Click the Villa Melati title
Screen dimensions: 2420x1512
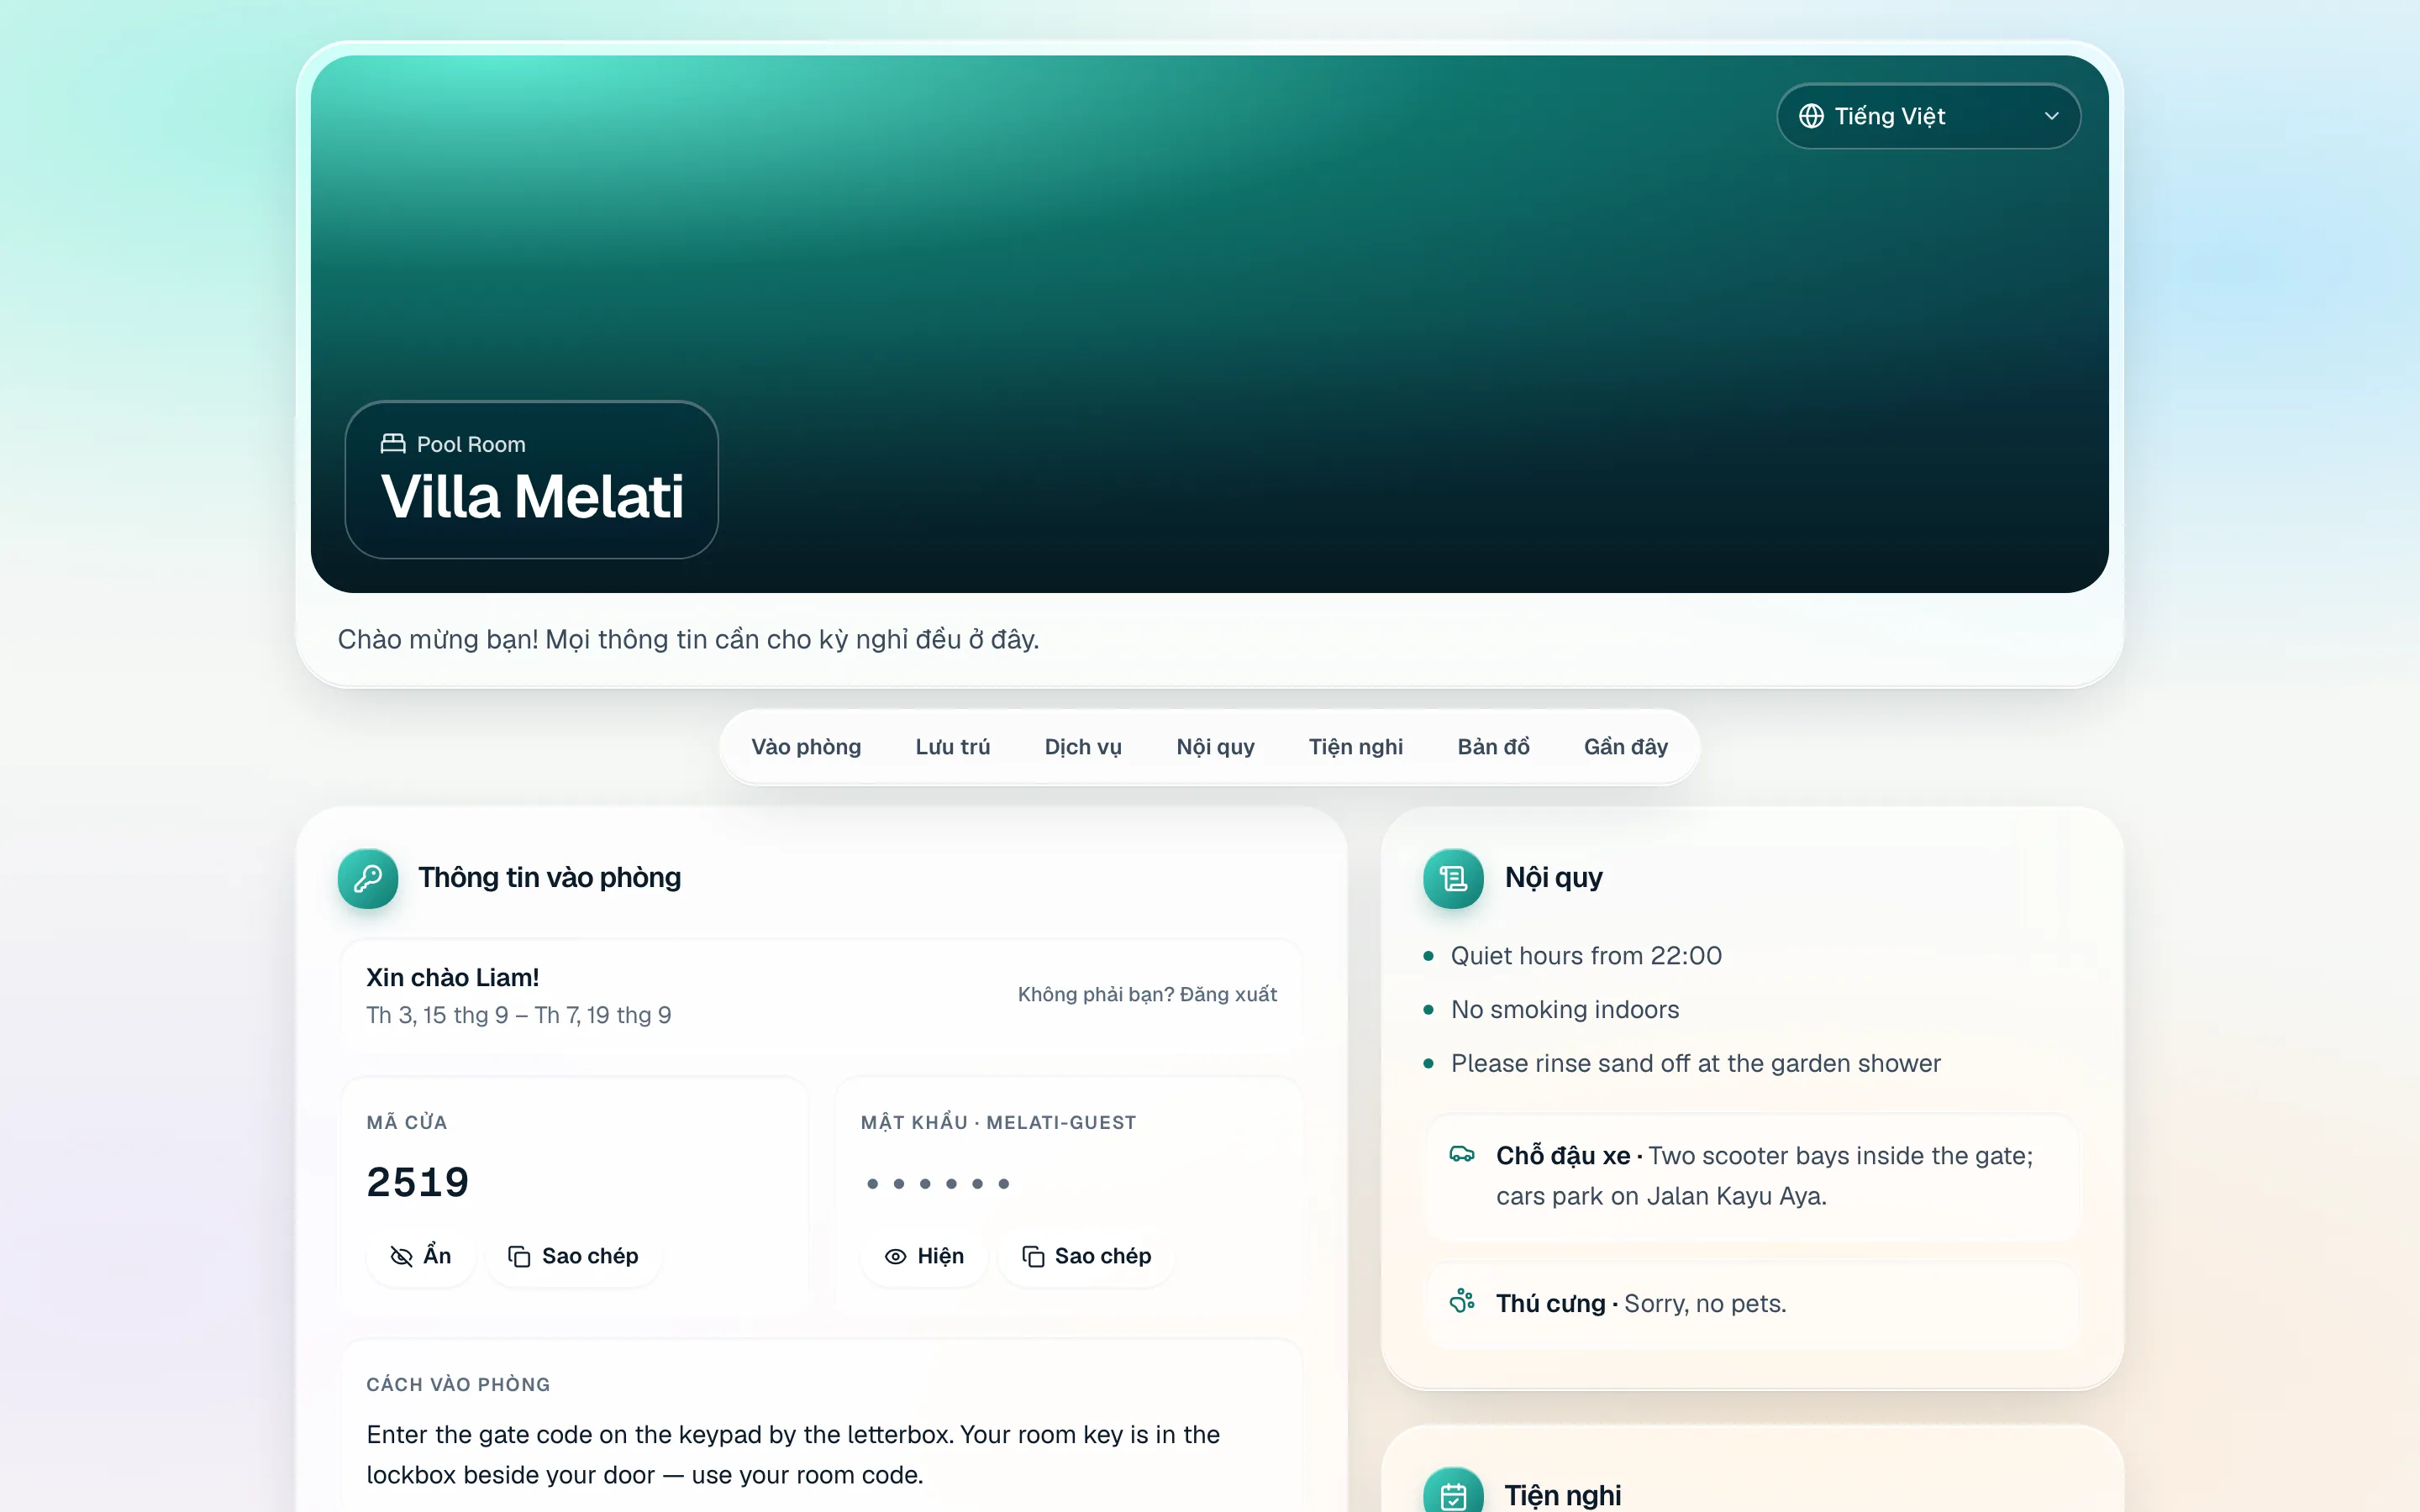(532, 497)
